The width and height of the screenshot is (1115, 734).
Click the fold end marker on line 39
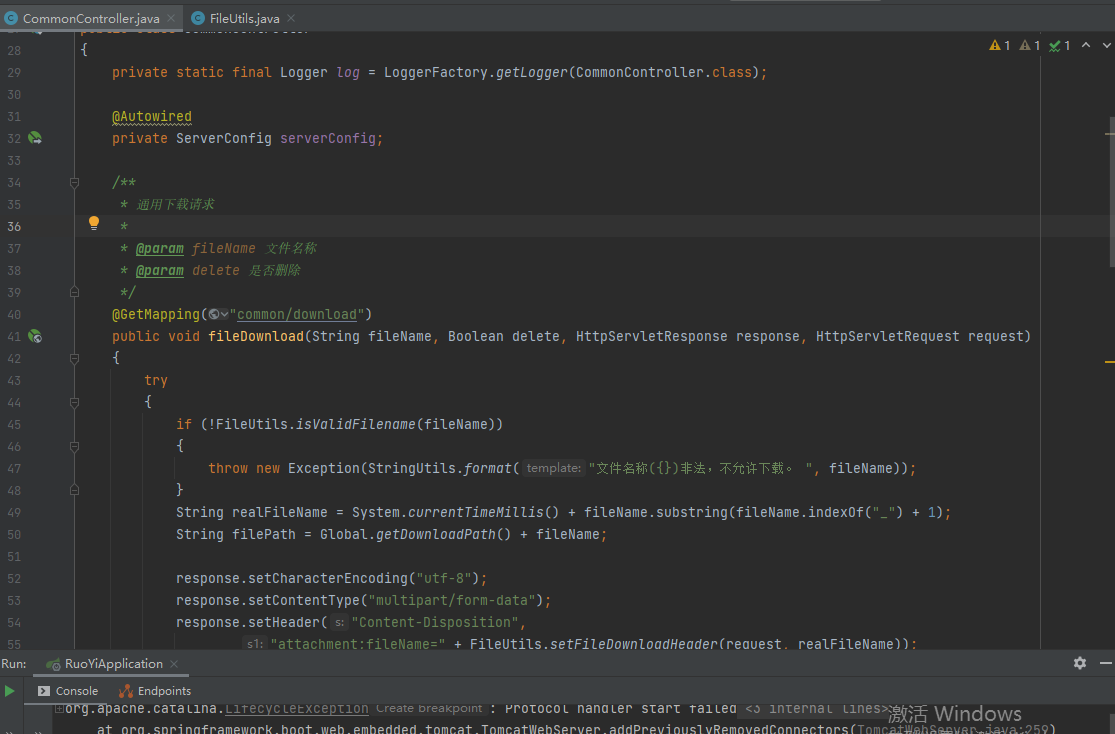[x=74, y=292]
